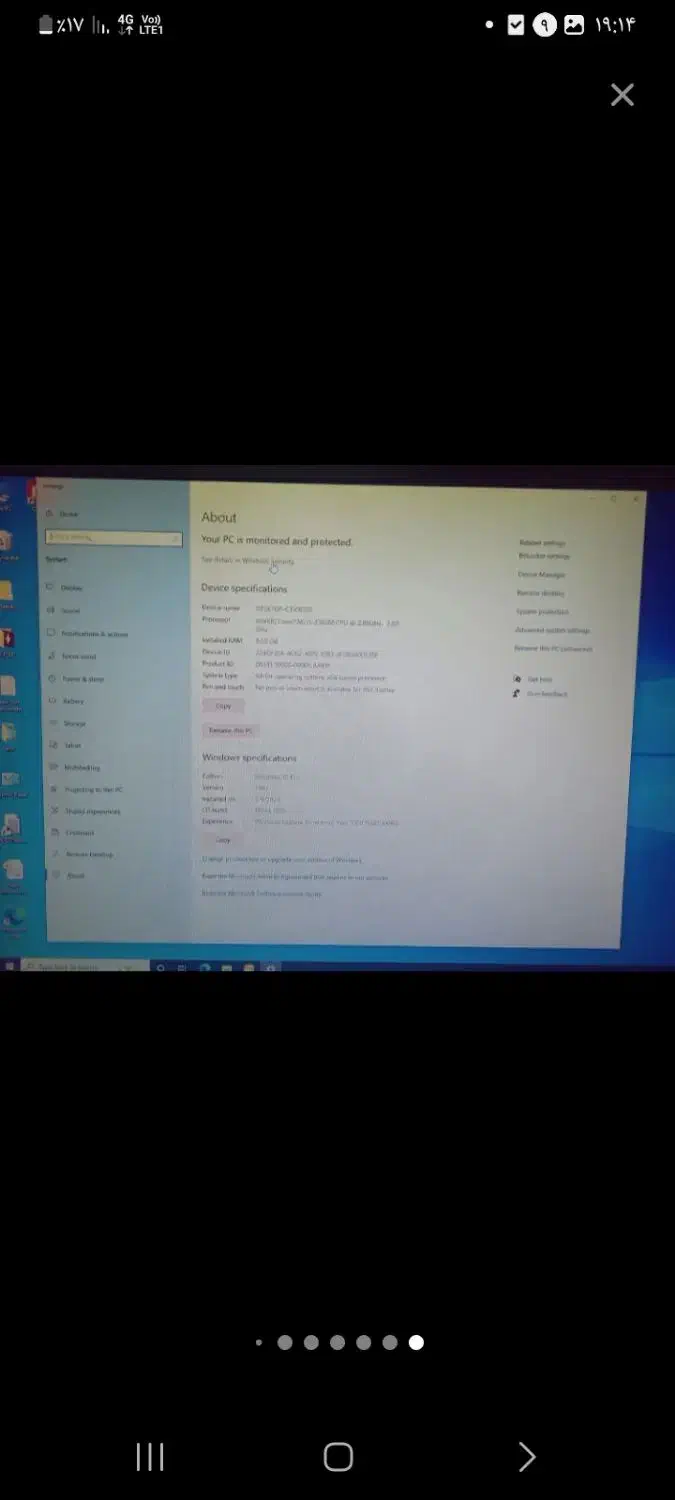The image size is (675, 1500).
Task: Tap the phone Back navigation arrow
Action: 527,1457
